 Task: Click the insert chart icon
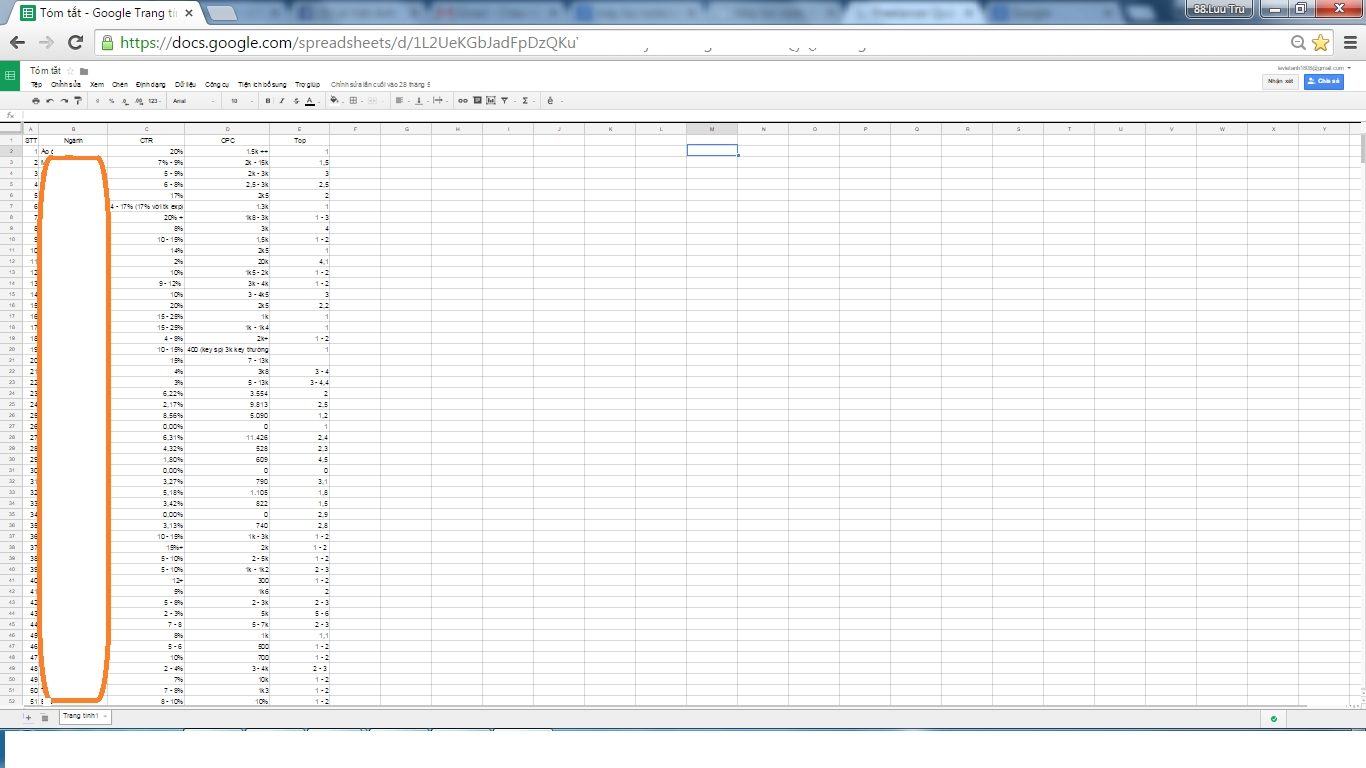click(490, 101)
